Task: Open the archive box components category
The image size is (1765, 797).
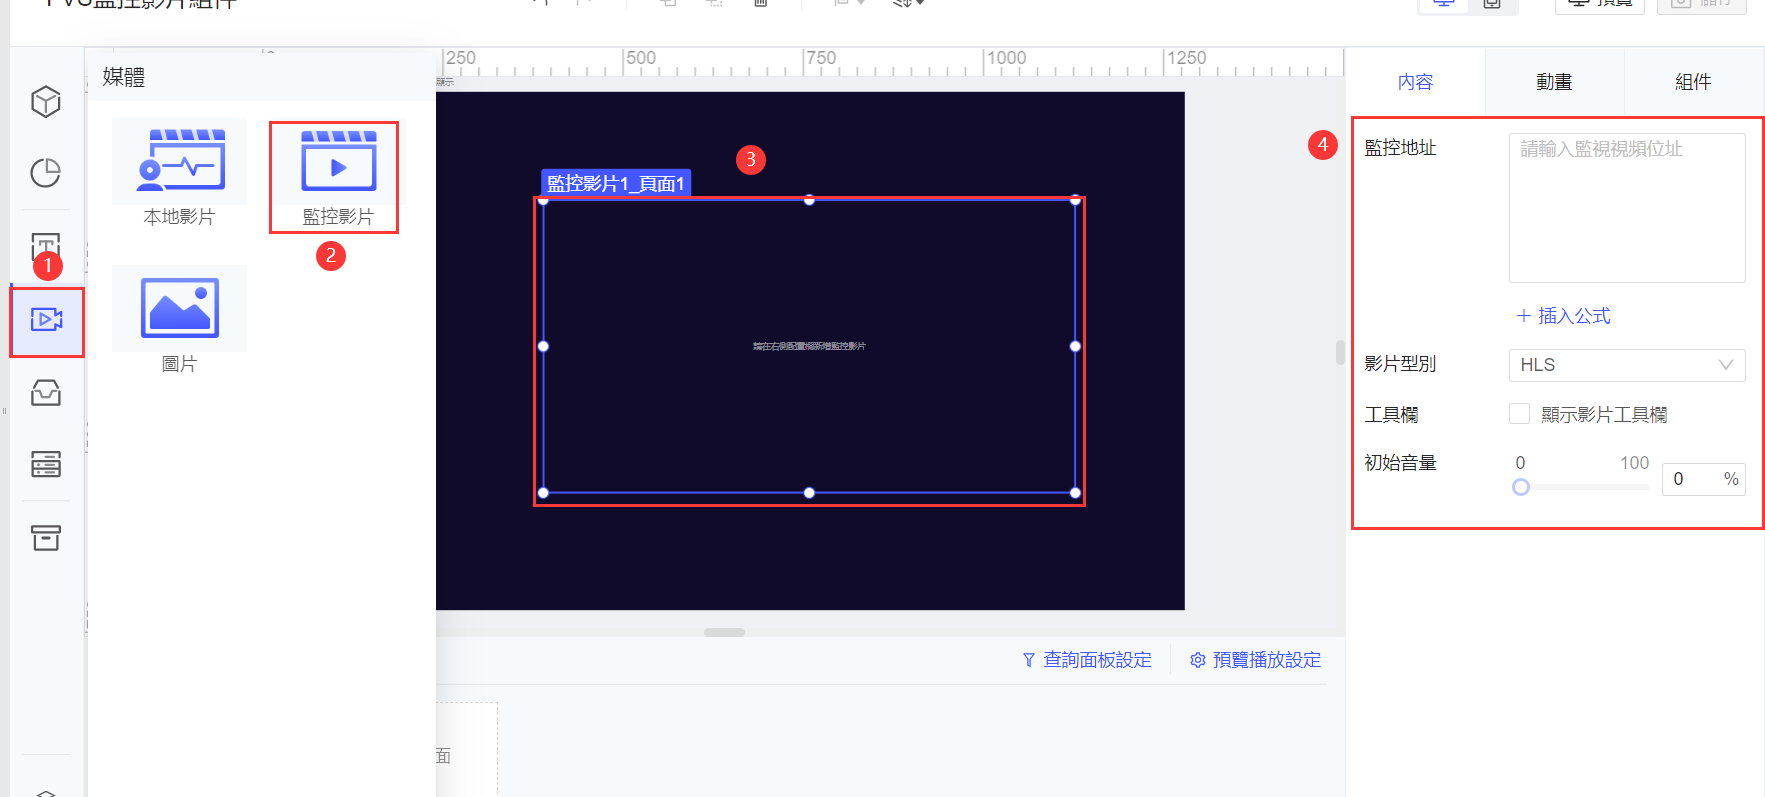Action: pyautogui.click(x=46, y=538)
